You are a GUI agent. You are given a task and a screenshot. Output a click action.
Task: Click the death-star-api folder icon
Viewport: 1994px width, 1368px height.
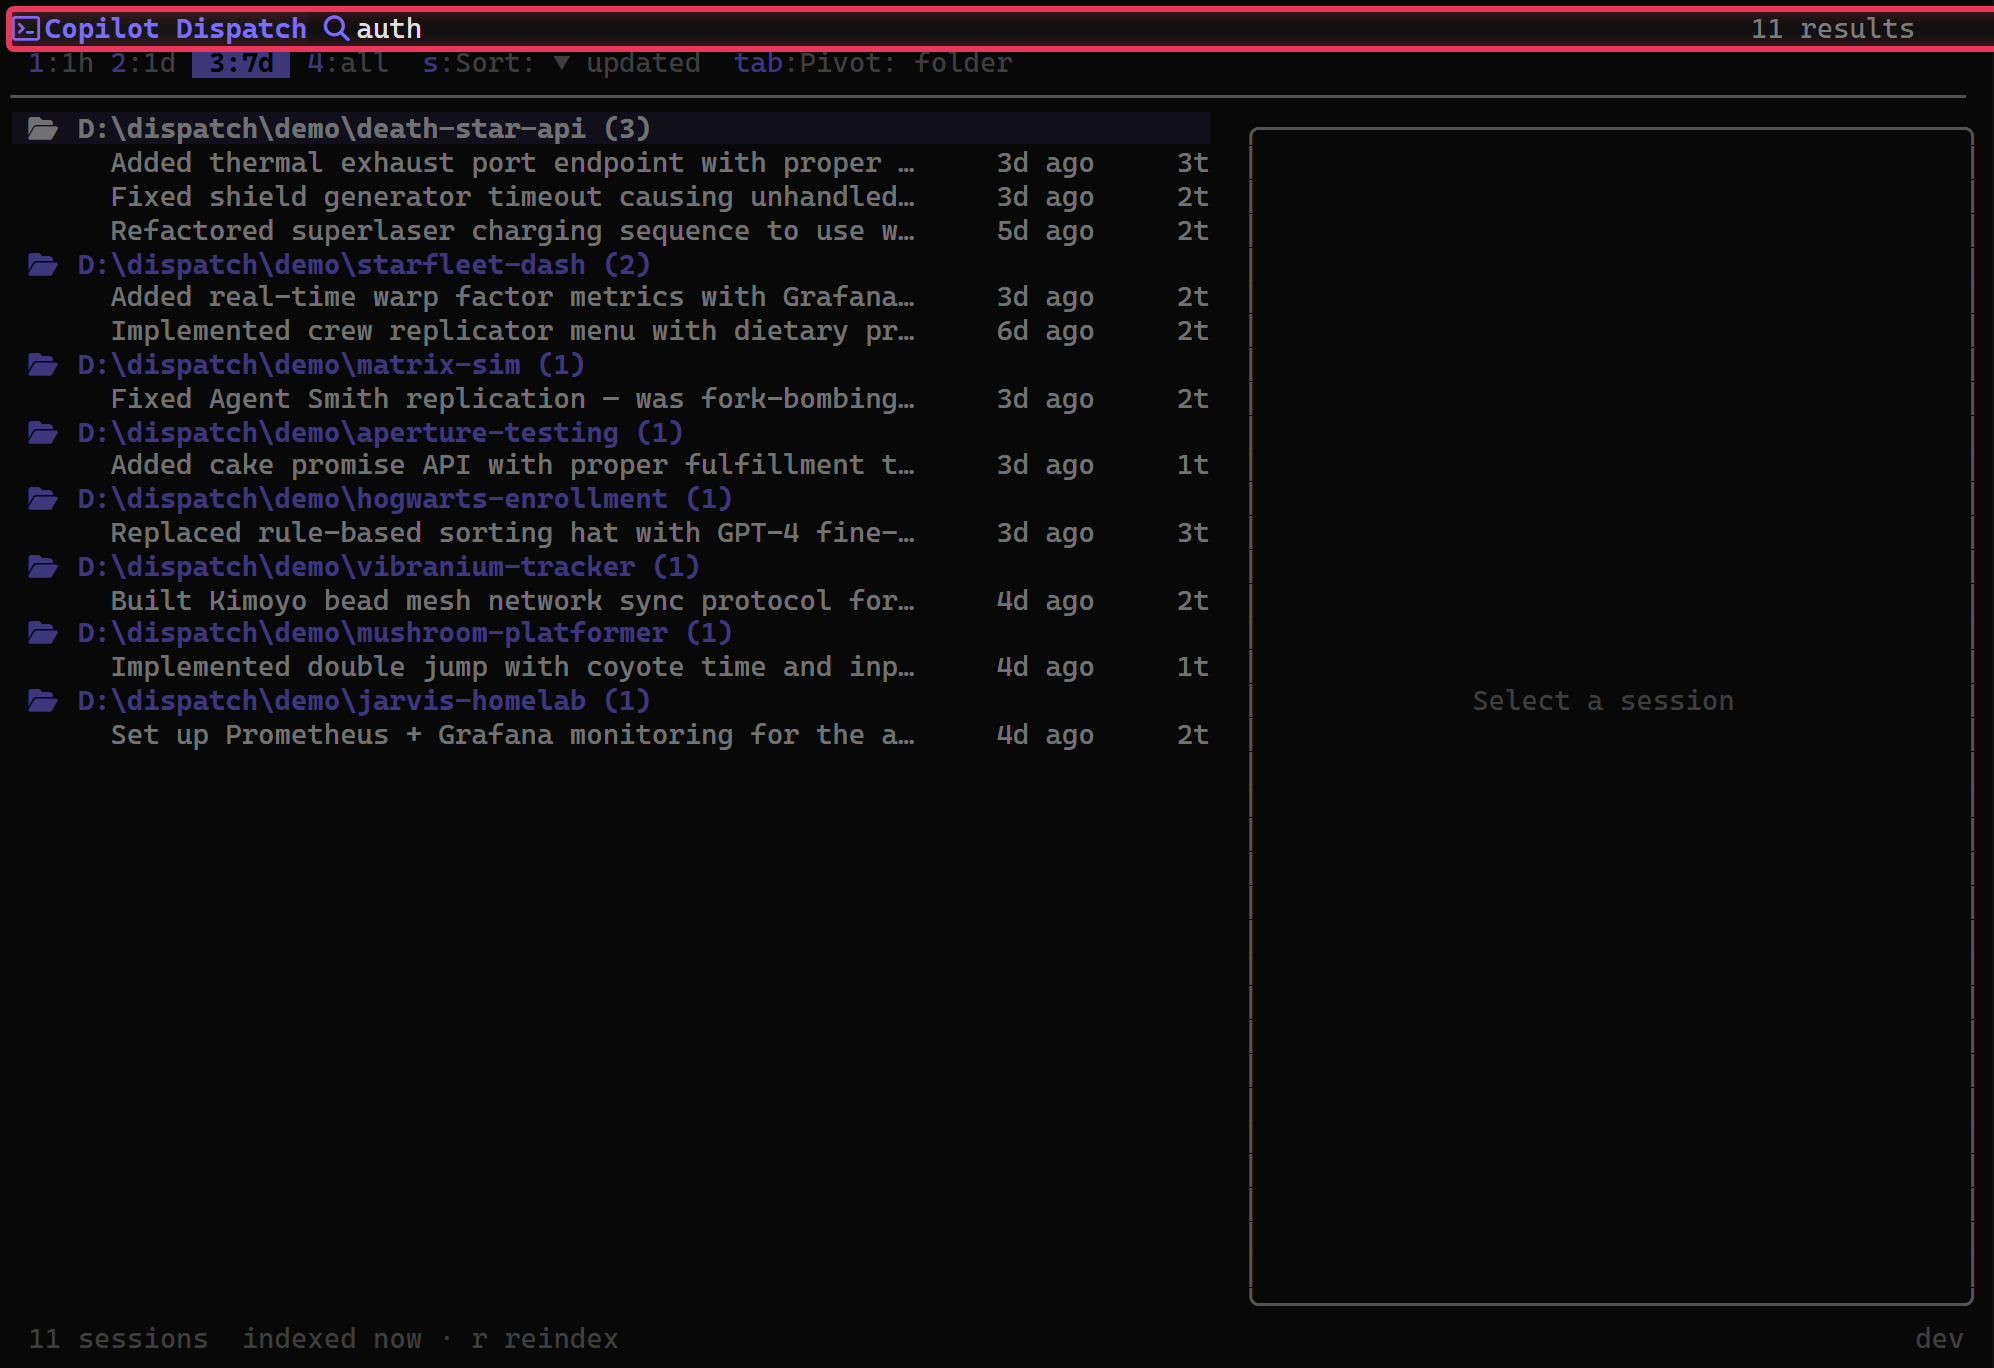(42, 129)
